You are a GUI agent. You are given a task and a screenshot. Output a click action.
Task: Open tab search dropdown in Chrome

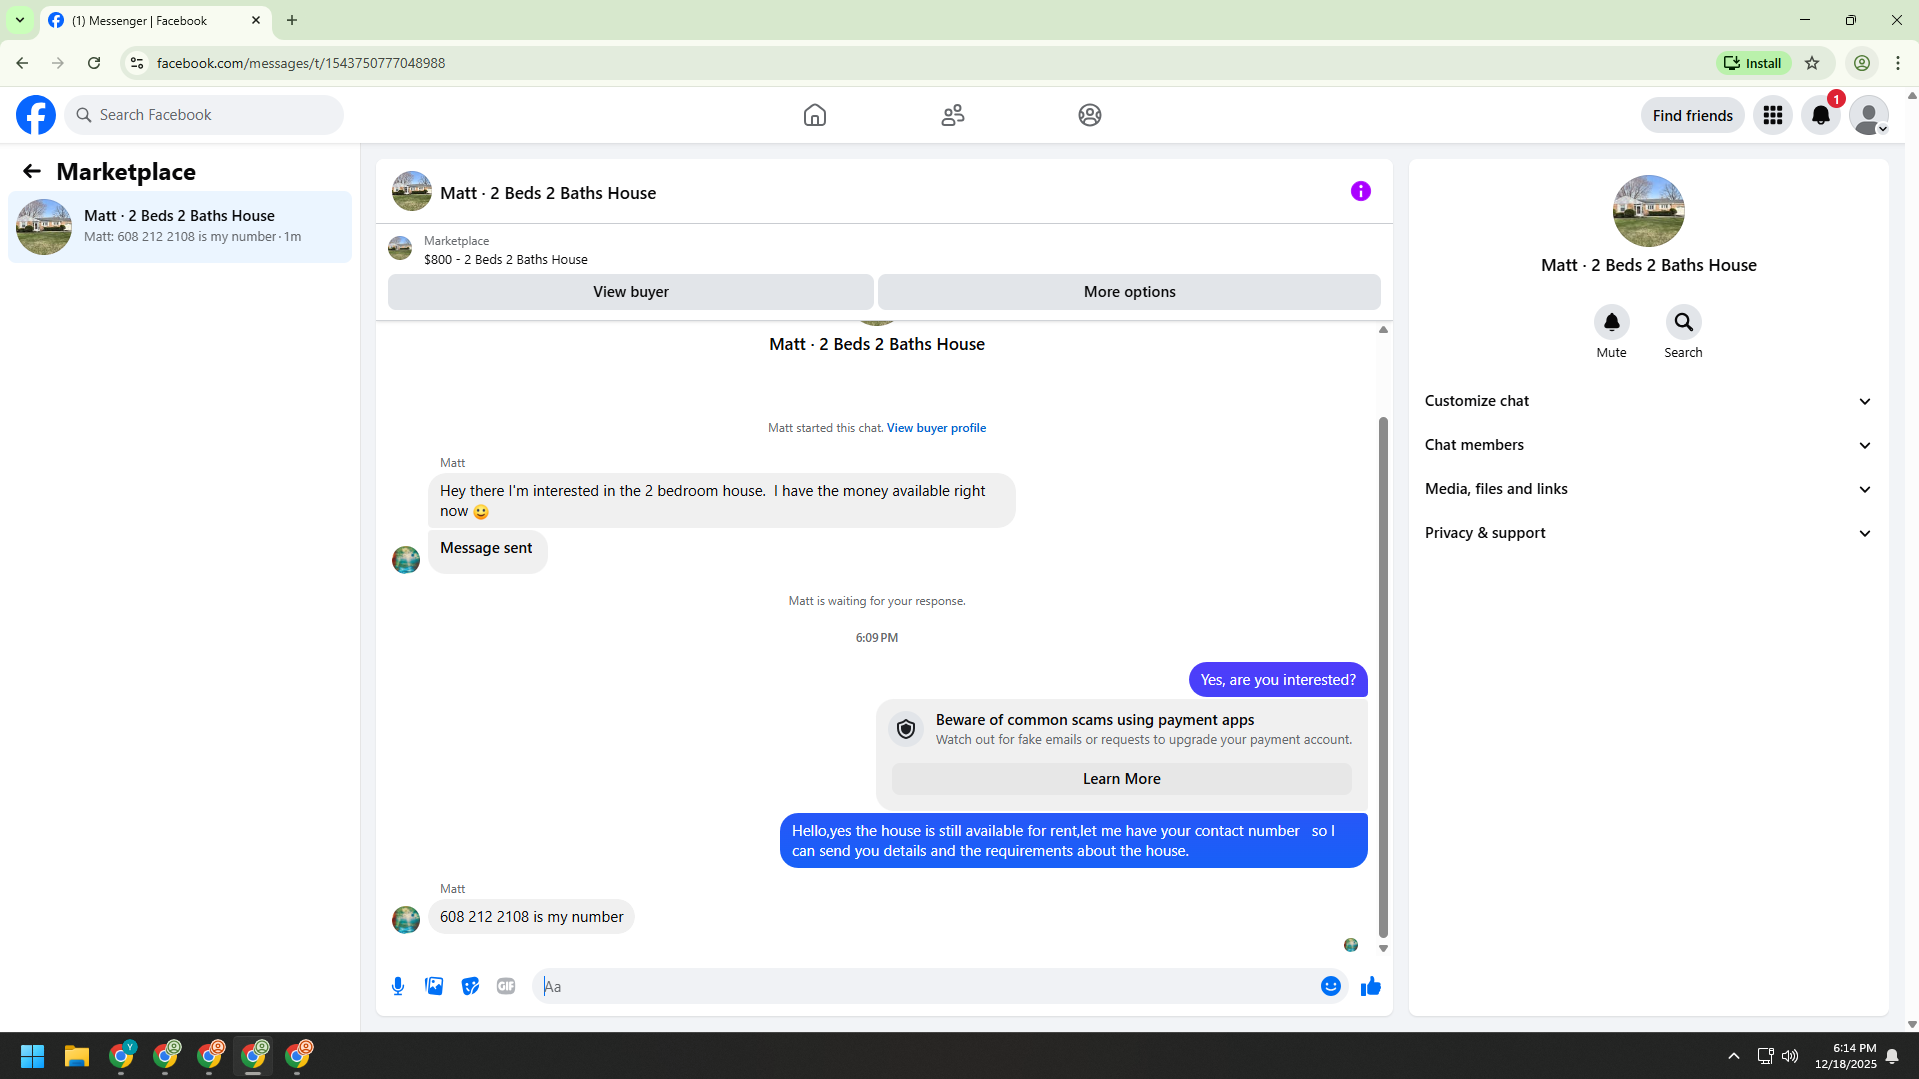pyautogui.click(x=20, y=20)
